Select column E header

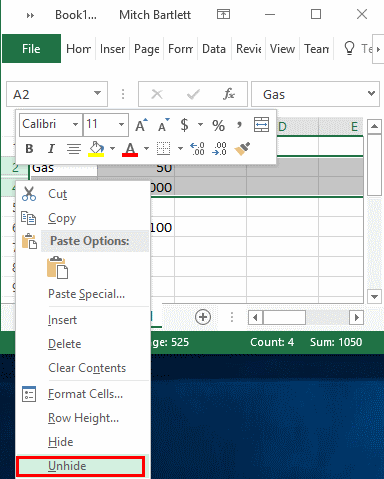(341, 127)
